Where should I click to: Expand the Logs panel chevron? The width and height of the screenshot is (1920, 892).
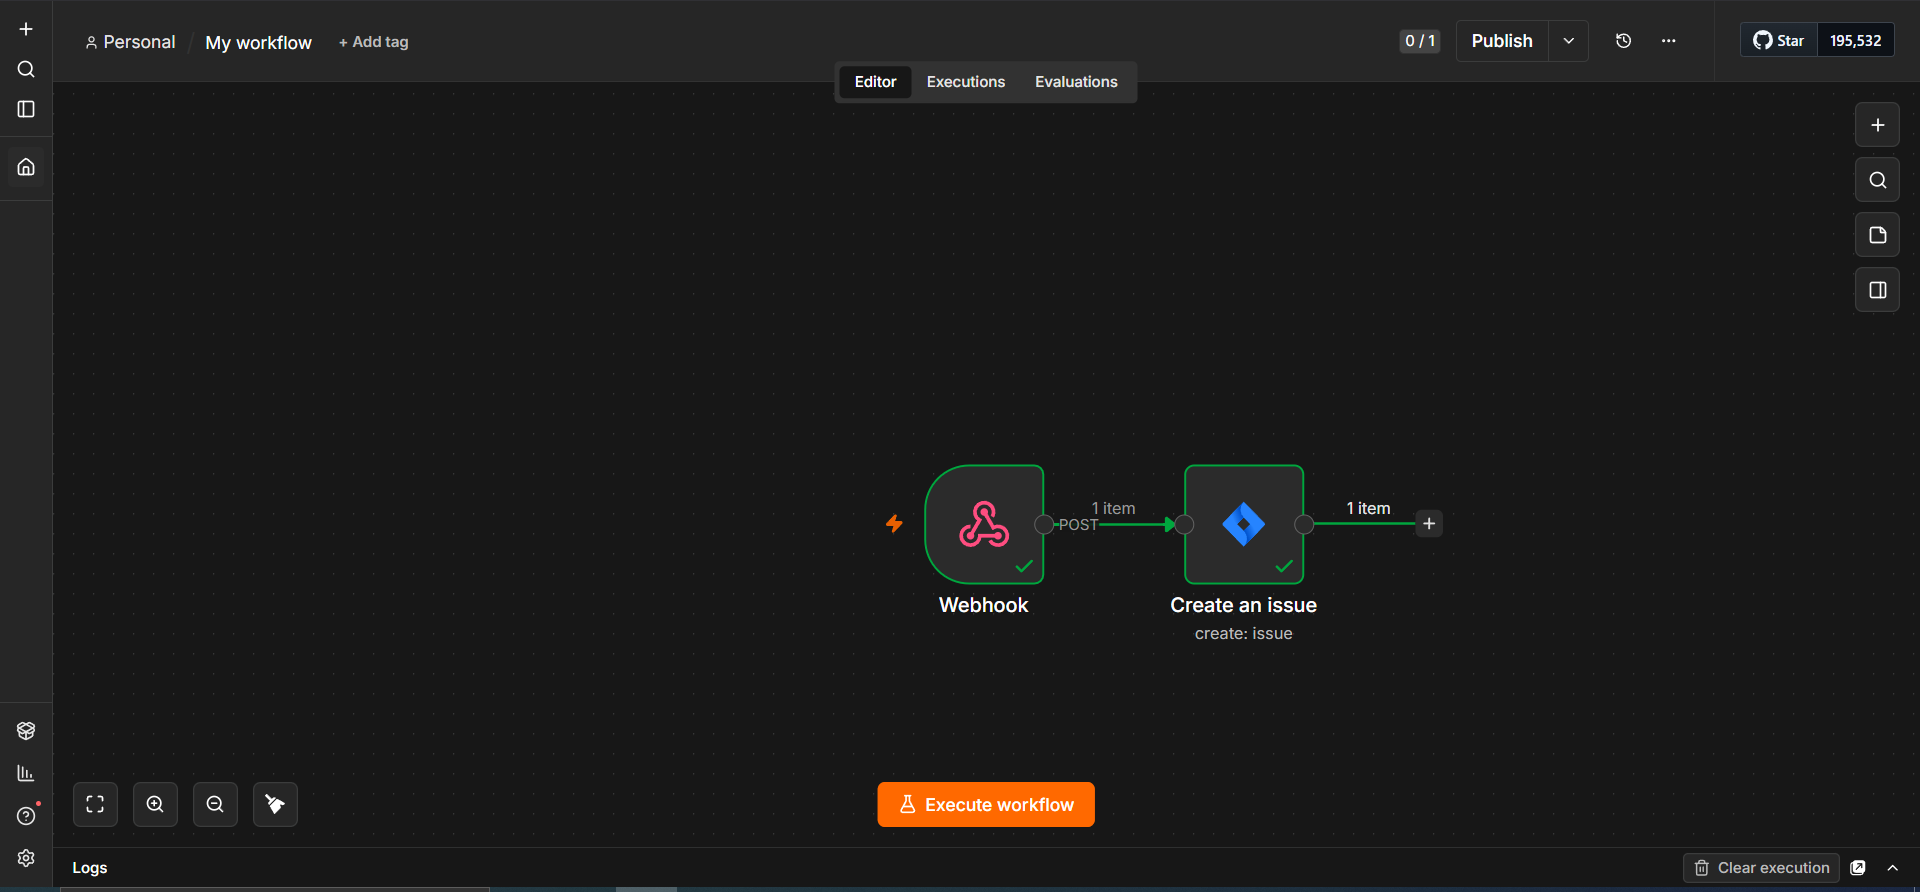(1892, 868)
